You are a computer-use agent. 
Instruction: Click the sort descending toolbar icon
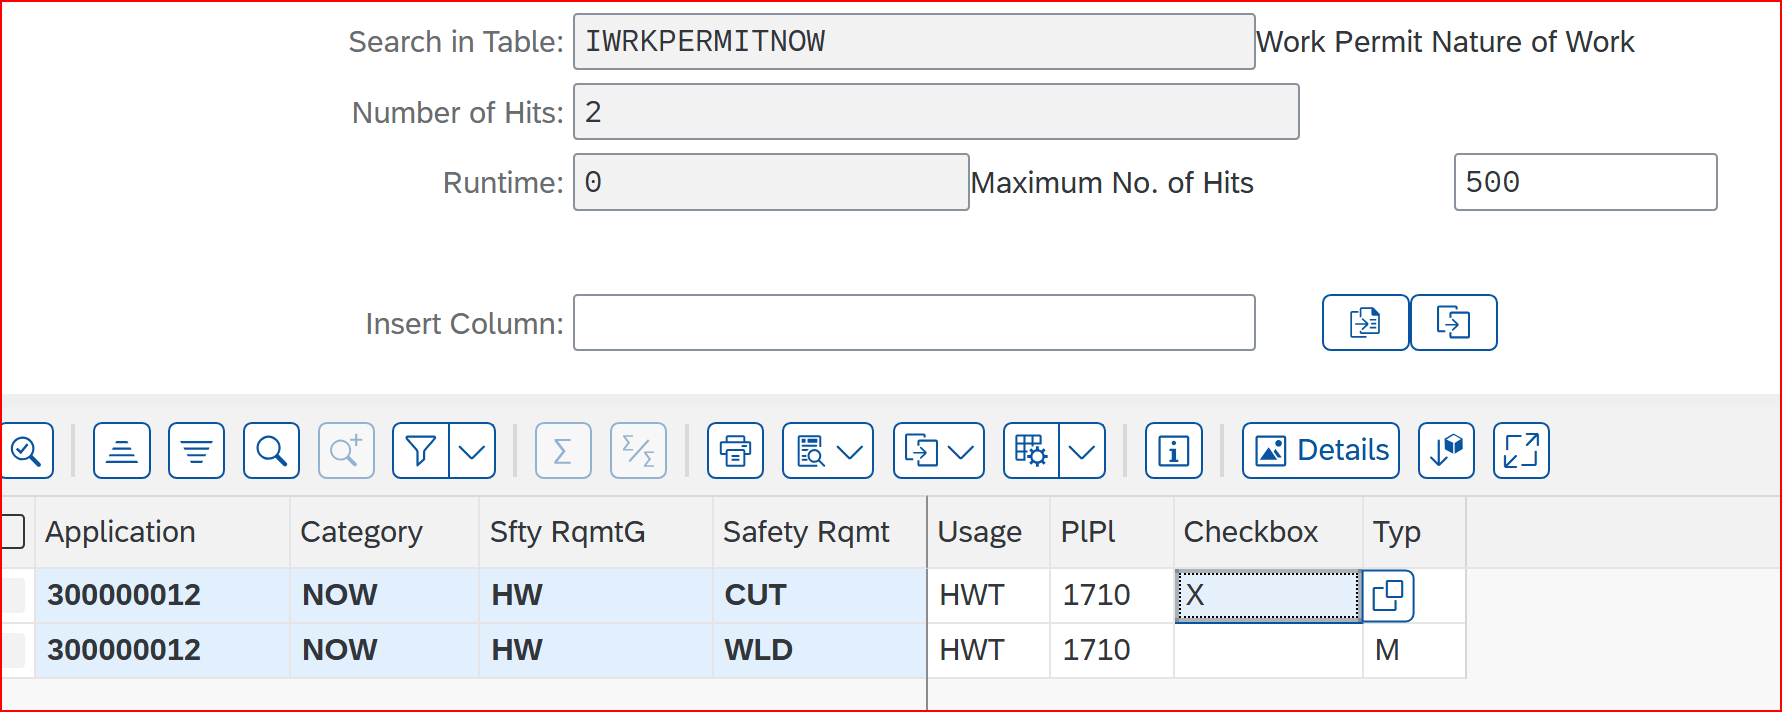[x=196, y=451]
